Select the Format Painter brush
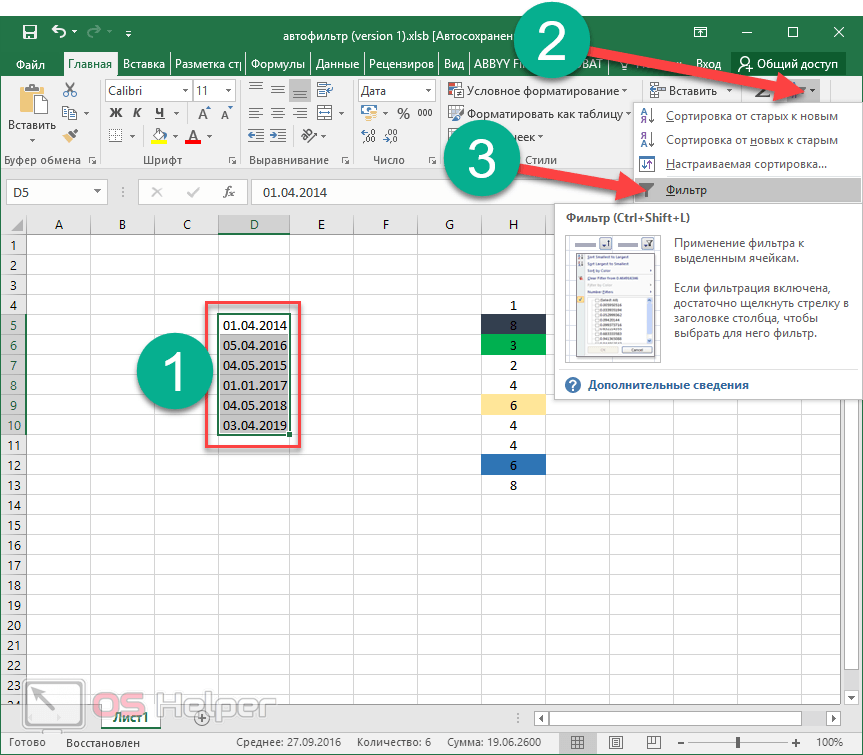This screenshot has height=755, width=863. click(x=70, y=134)
